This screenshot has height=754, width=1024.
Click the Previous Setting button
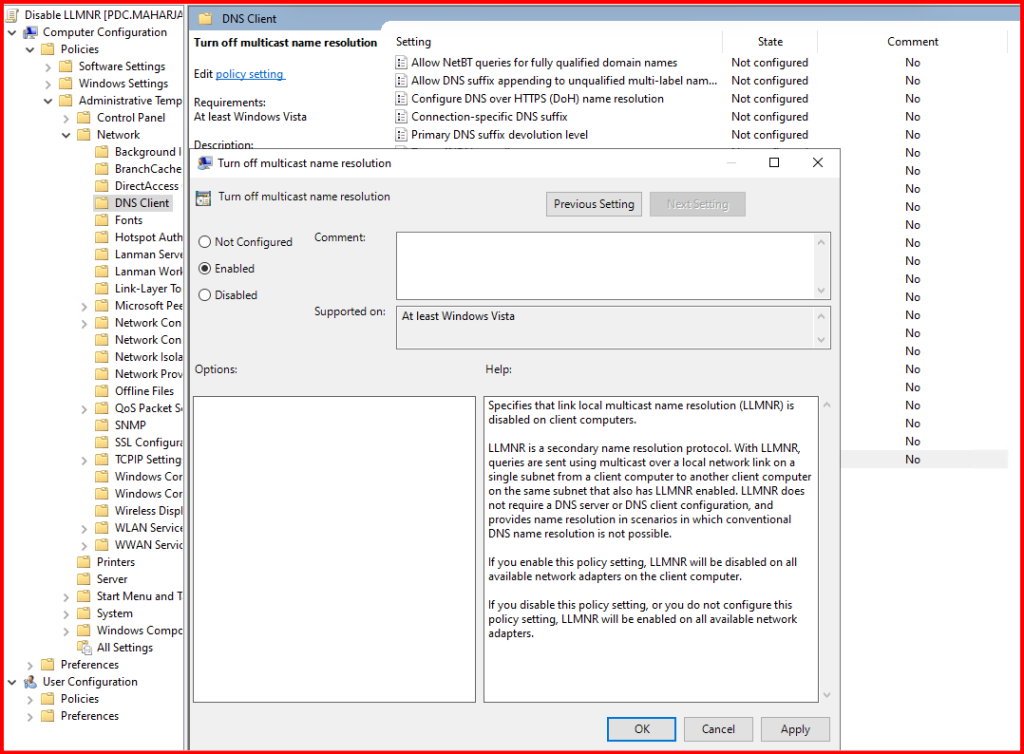[594, 204]
